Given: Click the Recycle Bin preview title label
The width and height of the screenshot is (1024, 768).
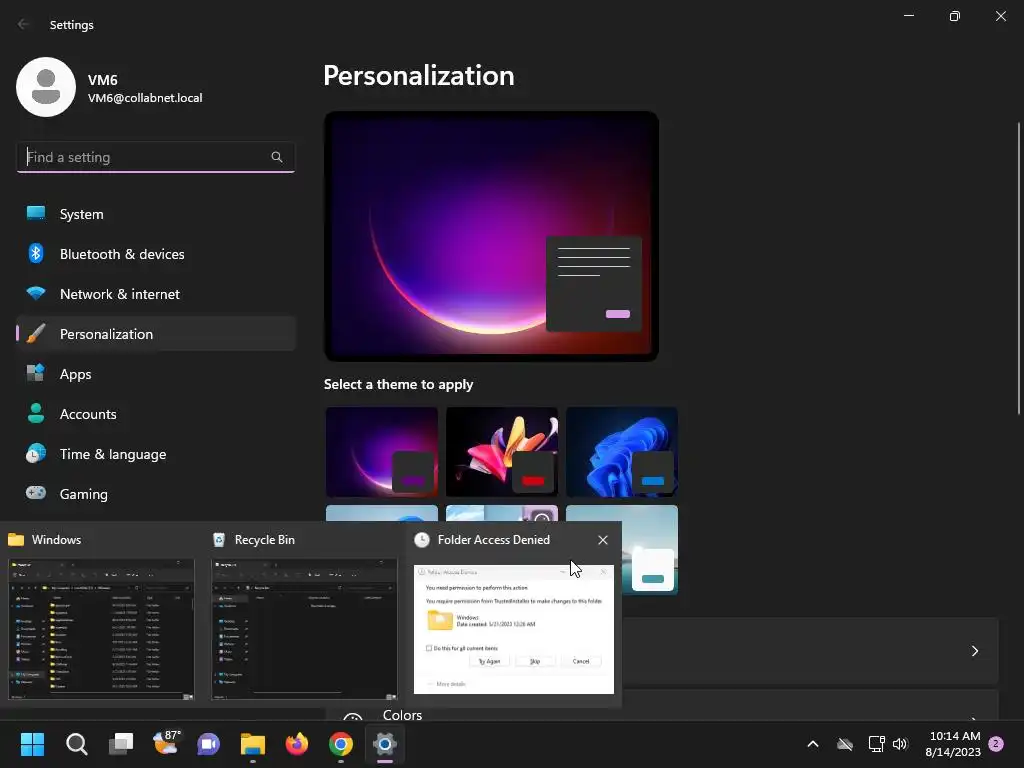Looking at the screenshot, I should (264, 540).
